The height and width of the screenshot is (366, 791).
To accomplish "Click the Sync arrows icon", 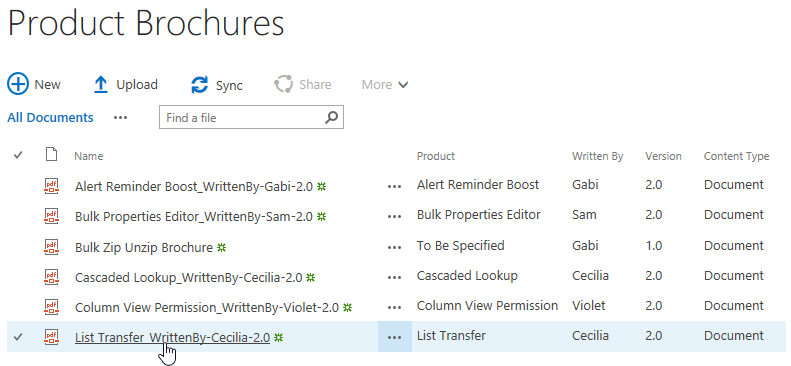I will (x=200, y=85).
